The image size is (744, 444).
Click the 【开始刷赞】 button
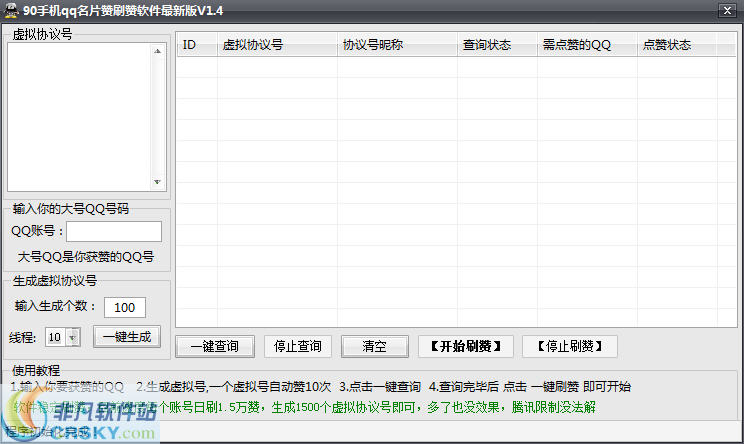click(465, 346)
